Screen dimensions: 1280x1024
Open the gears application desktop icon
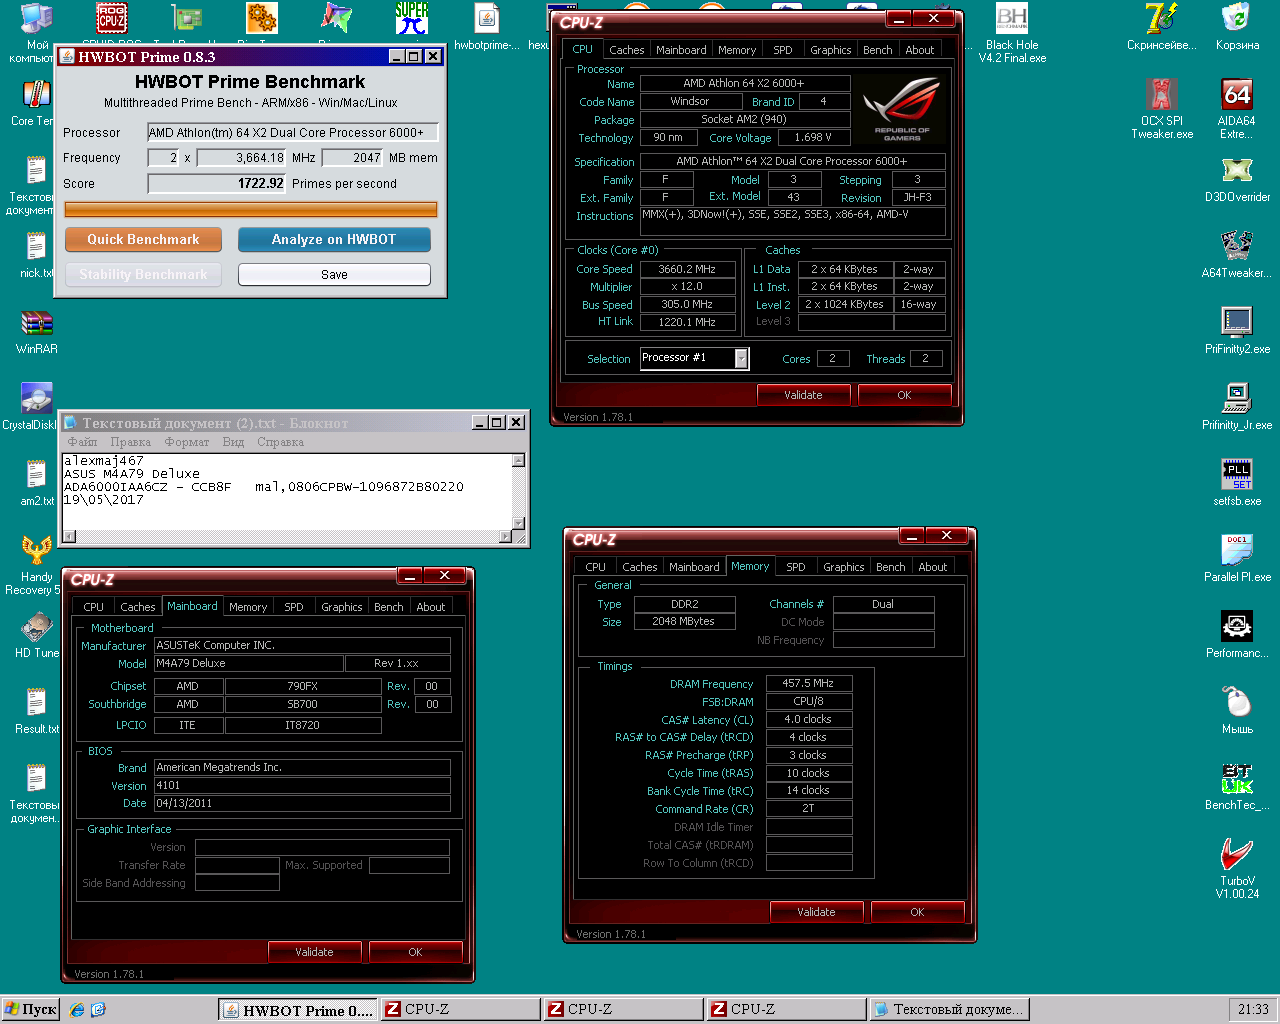tap(261, 18)
